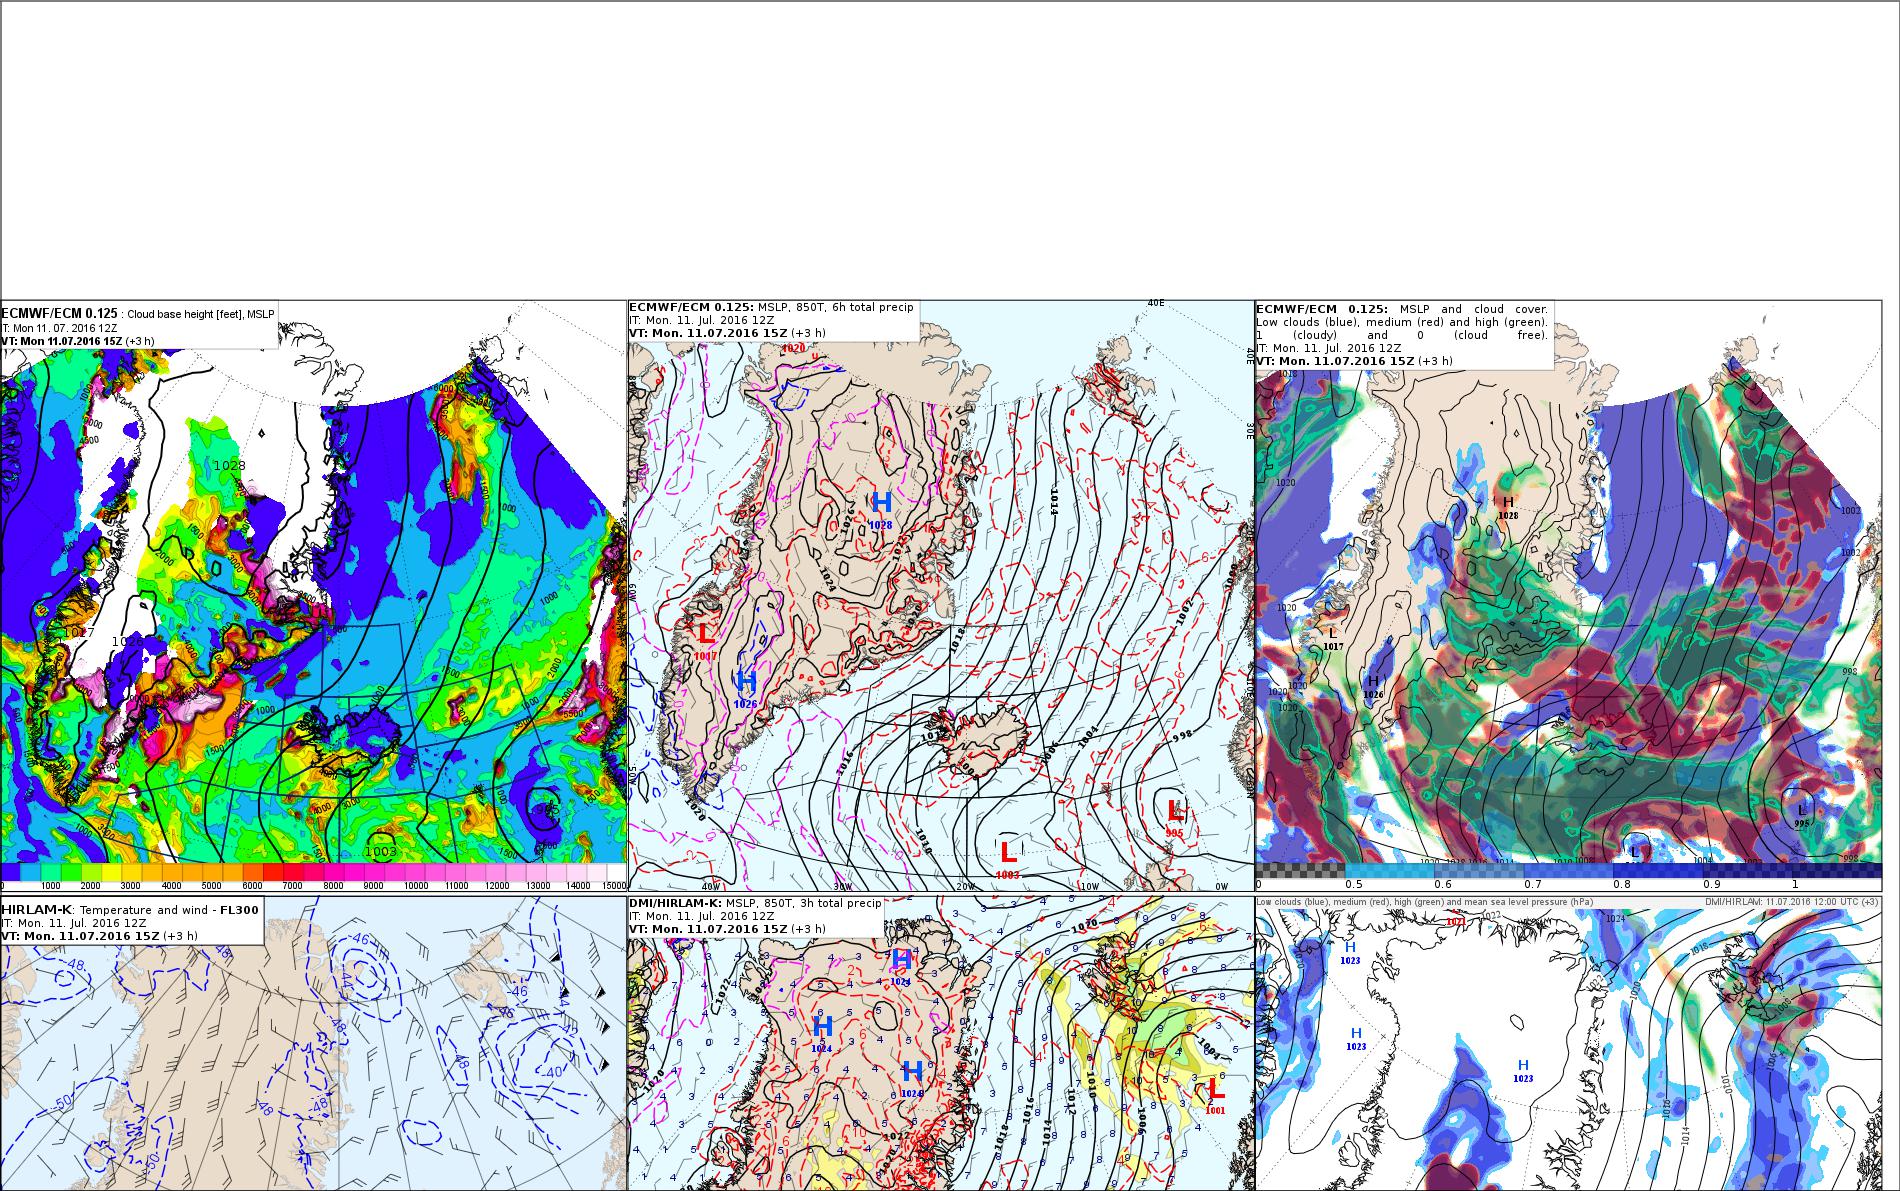
Task: Open the DMI/HIRLAM low clouds pressure map
Action: [1568, 1043]
